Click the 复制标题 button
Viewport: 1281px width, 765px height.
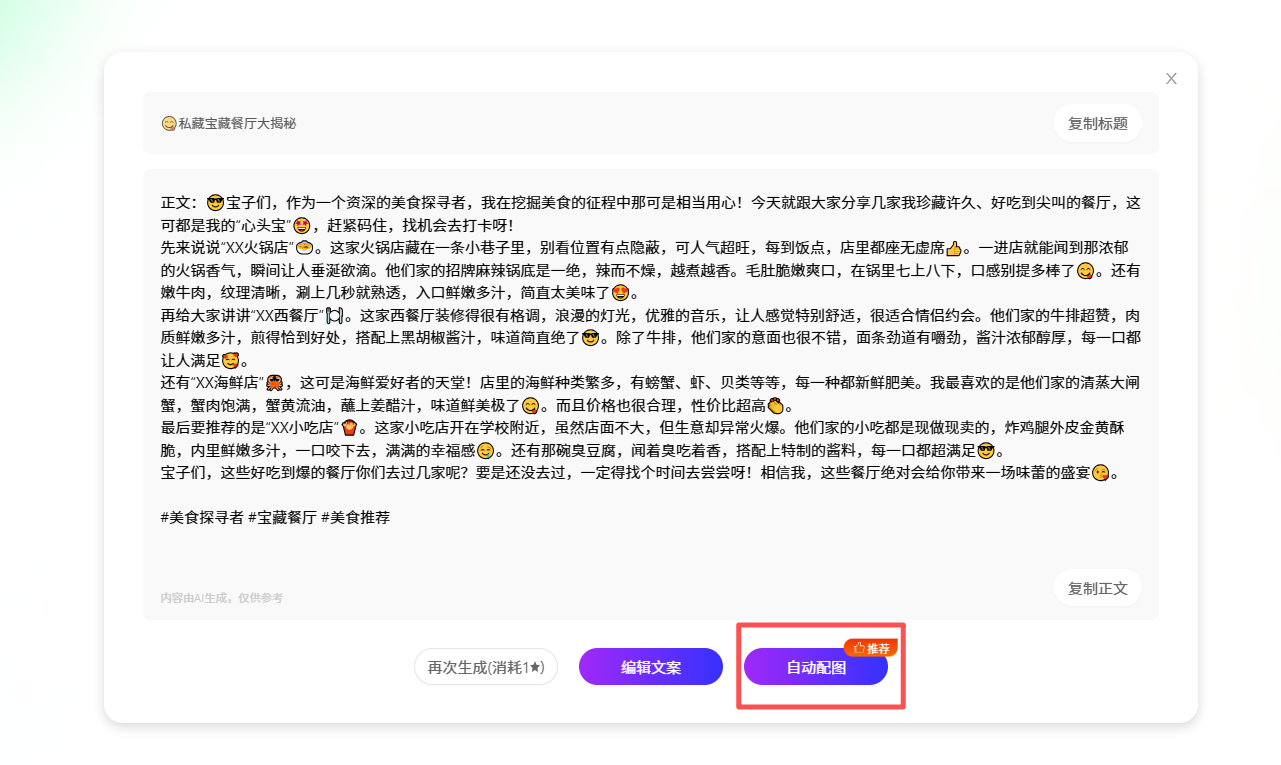(1097, 123)
